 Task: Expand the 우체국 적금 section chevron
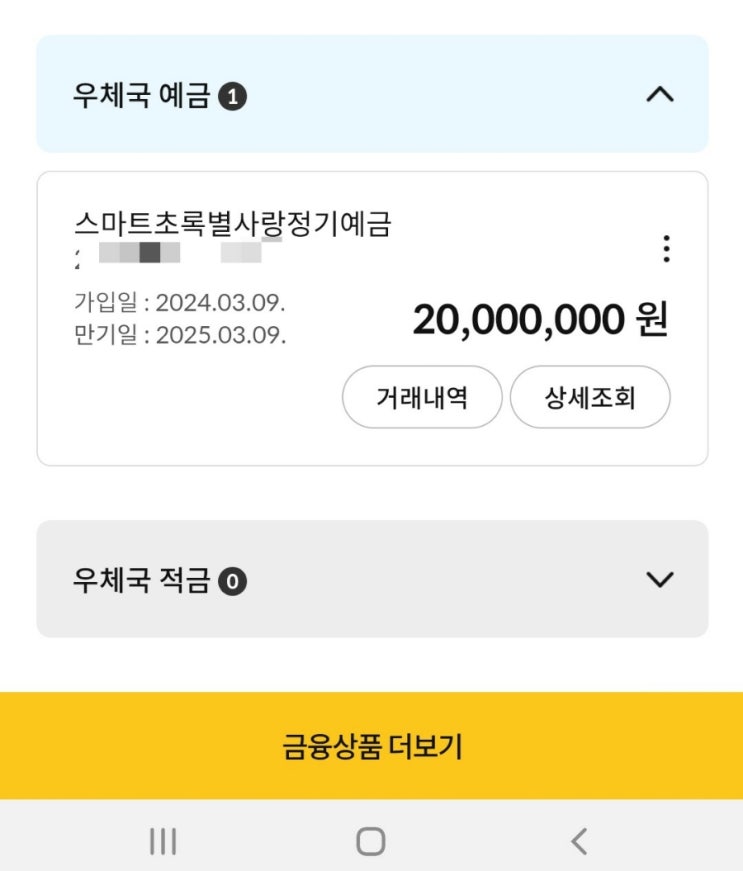coord(660,579)
